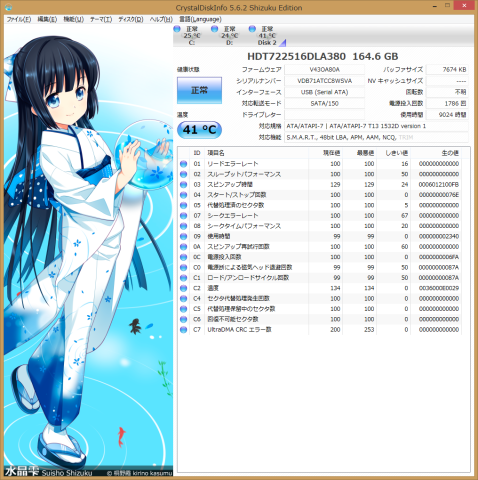
Task: Select the リードエラーレート row name
Action: pyautogui.click(x=233, y=164)
